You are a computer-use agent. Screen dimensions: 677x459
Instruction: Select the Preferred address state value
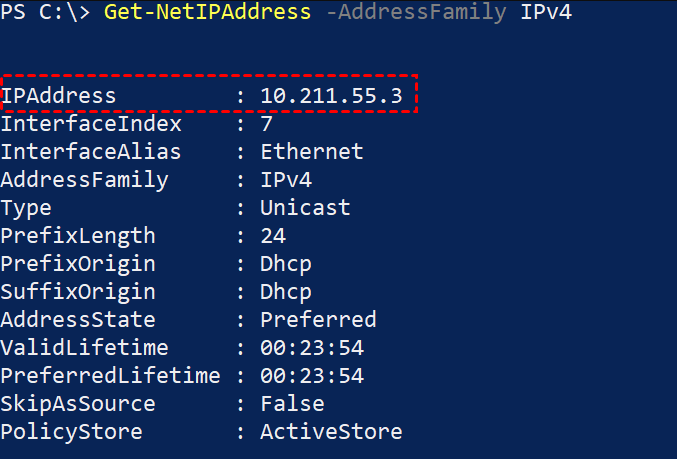[318, 320]
